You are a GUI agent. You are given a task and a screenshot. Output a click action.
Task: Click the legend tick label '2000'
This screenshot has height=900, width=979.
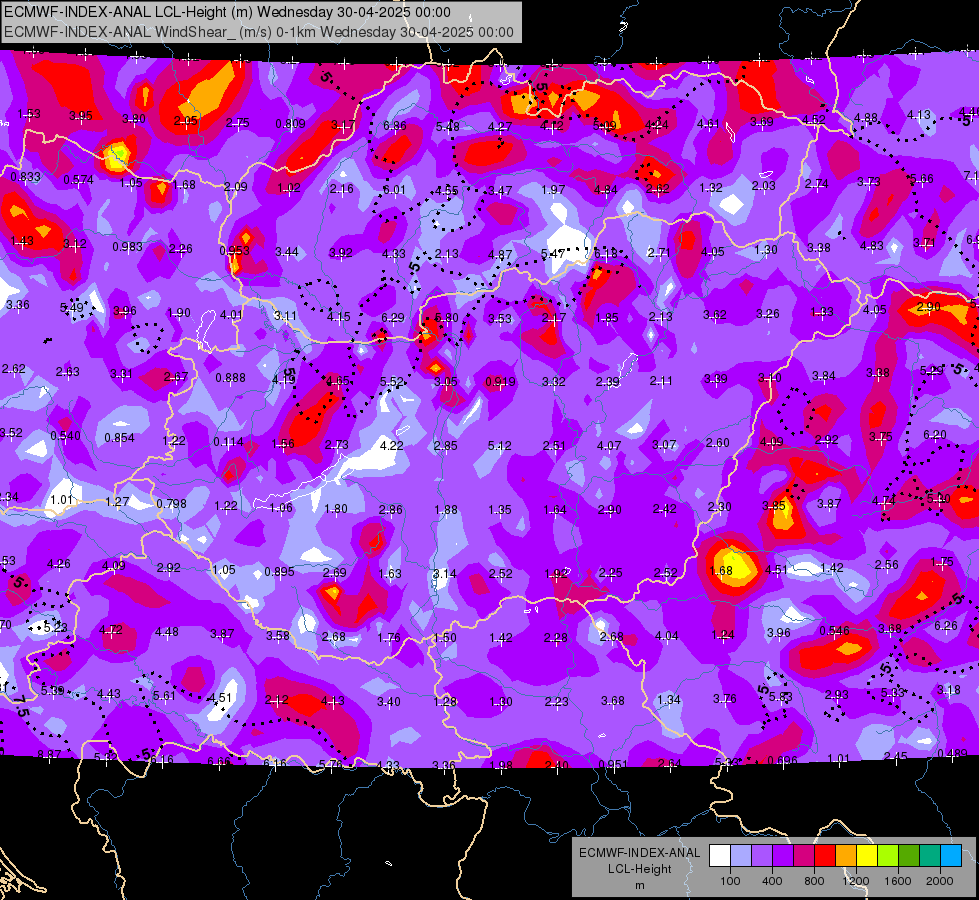pos(940,881)
